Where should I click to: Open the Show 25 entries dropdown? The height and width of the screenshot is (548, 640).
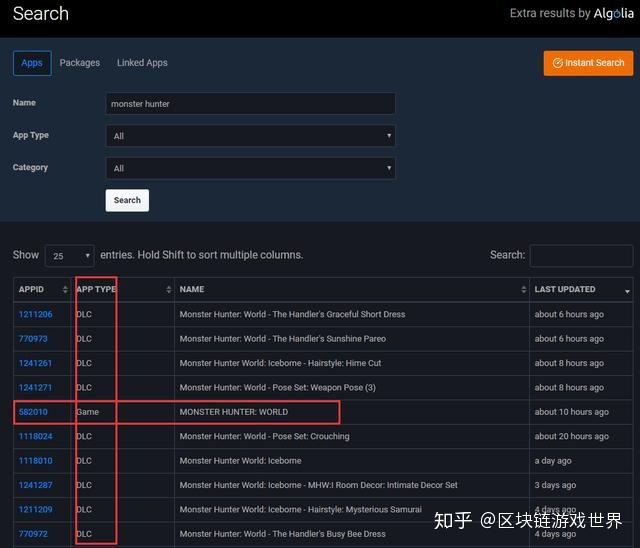point(70,256)
